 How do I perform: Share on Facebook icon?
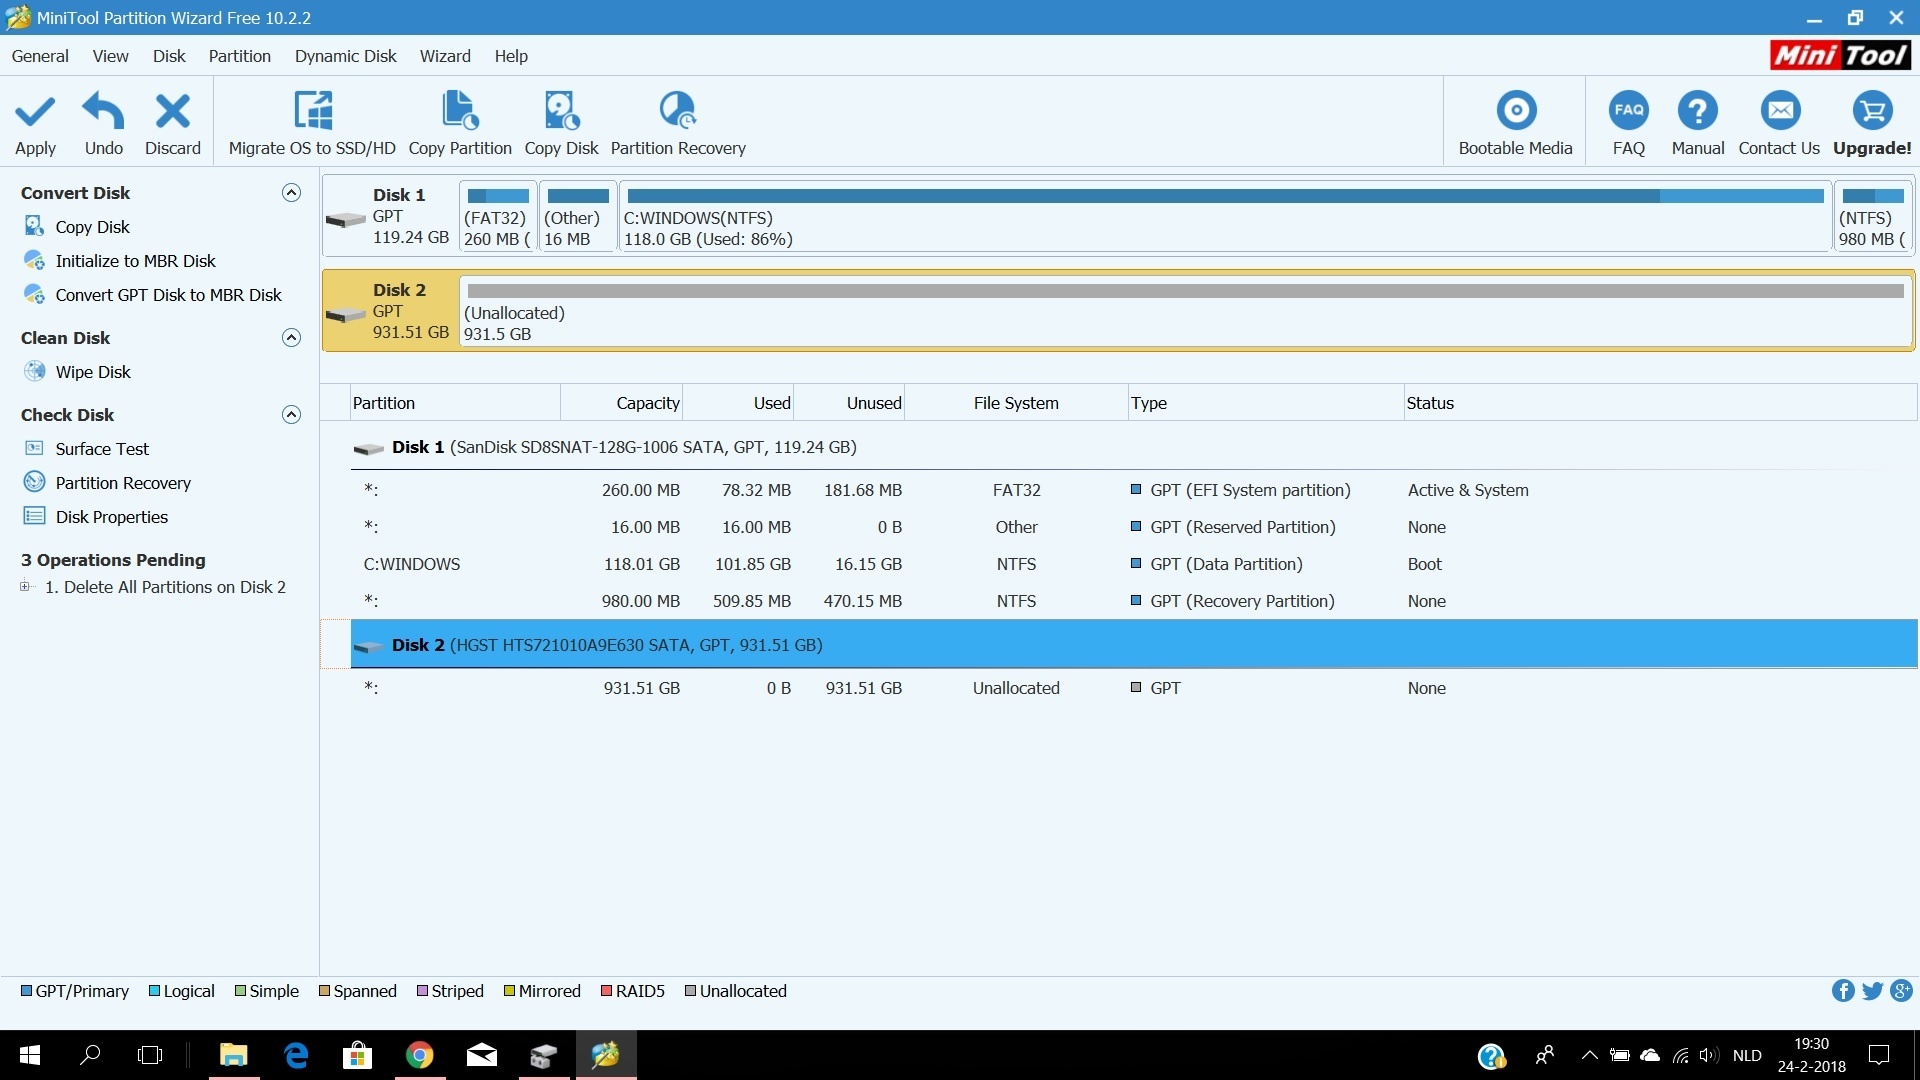tap(1843, 991)
